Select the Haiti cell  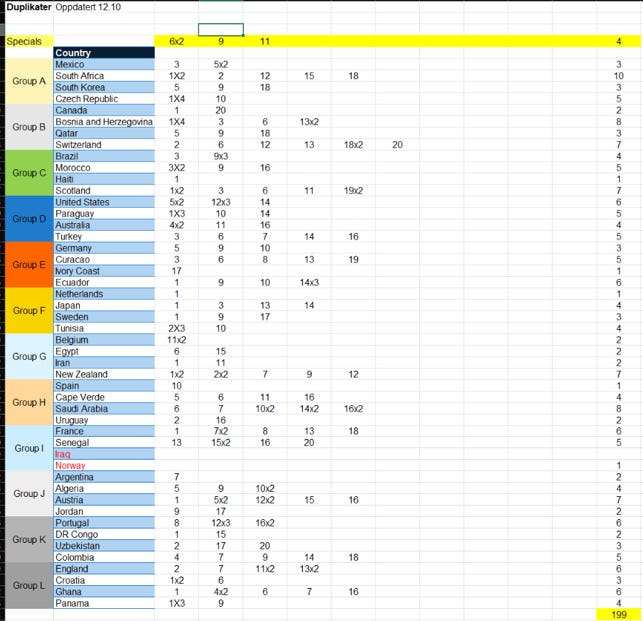(104, 179)
